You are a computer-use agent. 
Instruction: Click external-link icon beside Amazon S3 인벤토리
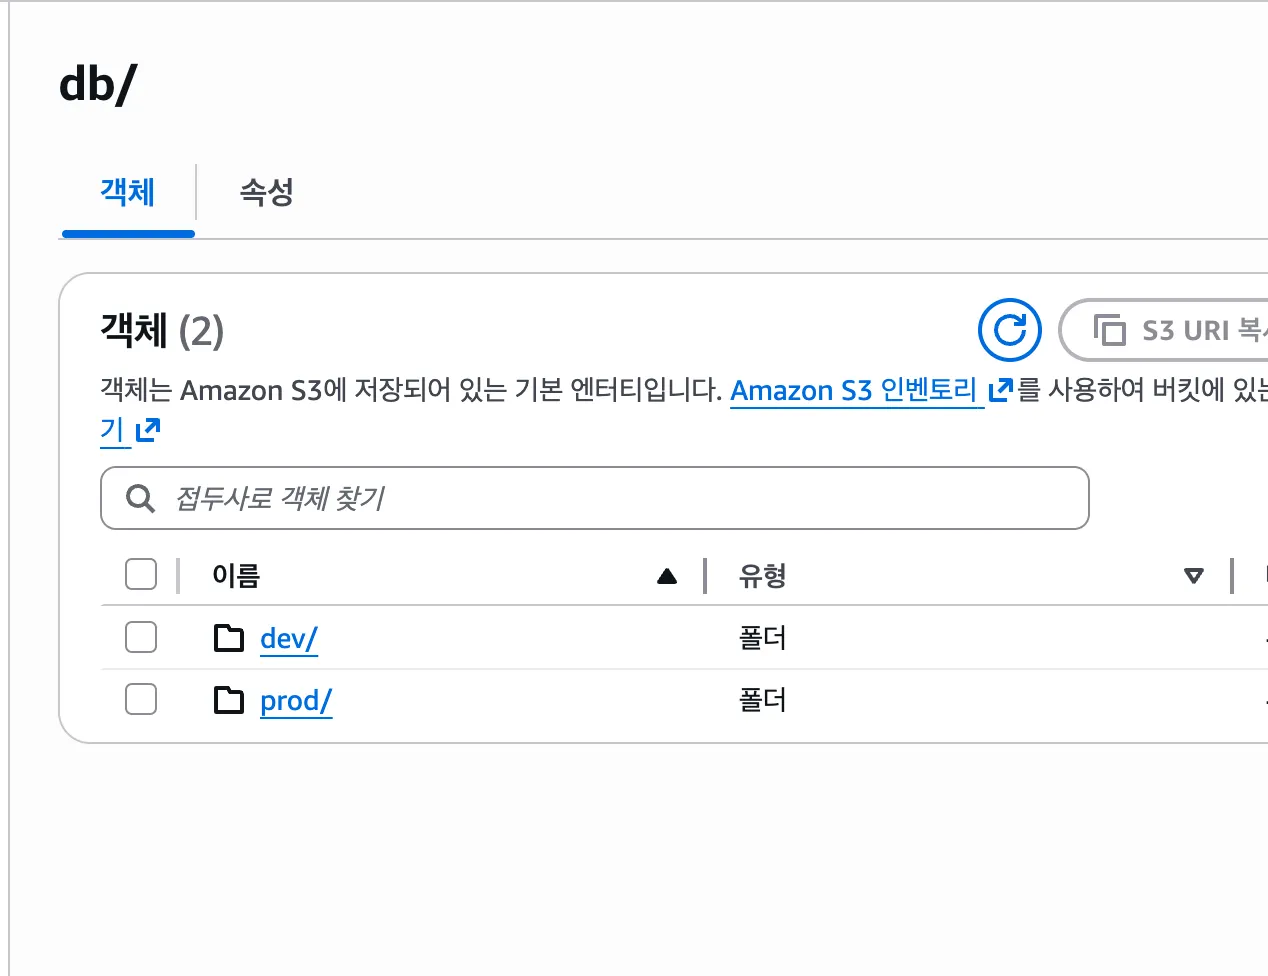pos(1000,390)
